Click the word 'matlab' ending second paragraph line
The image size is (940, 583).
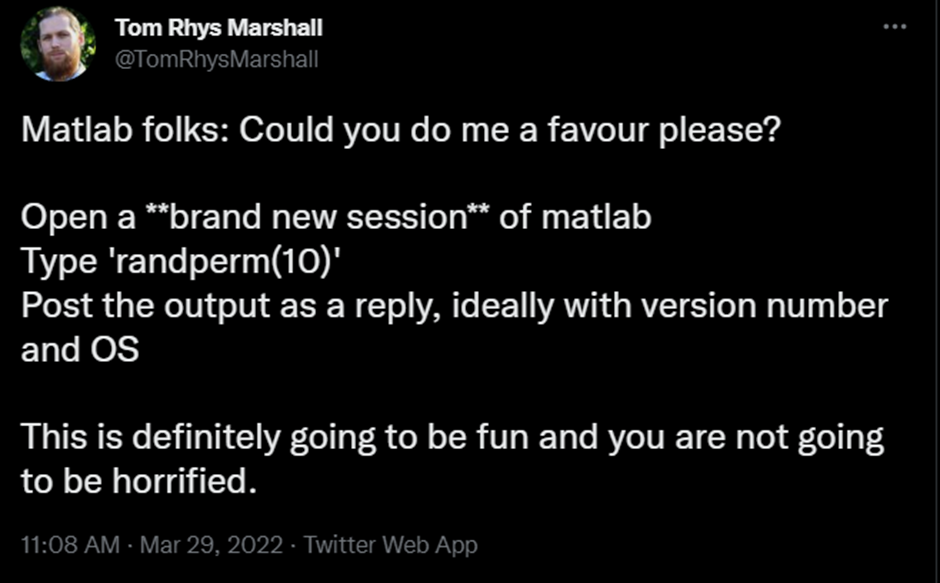tap(595, 218)
